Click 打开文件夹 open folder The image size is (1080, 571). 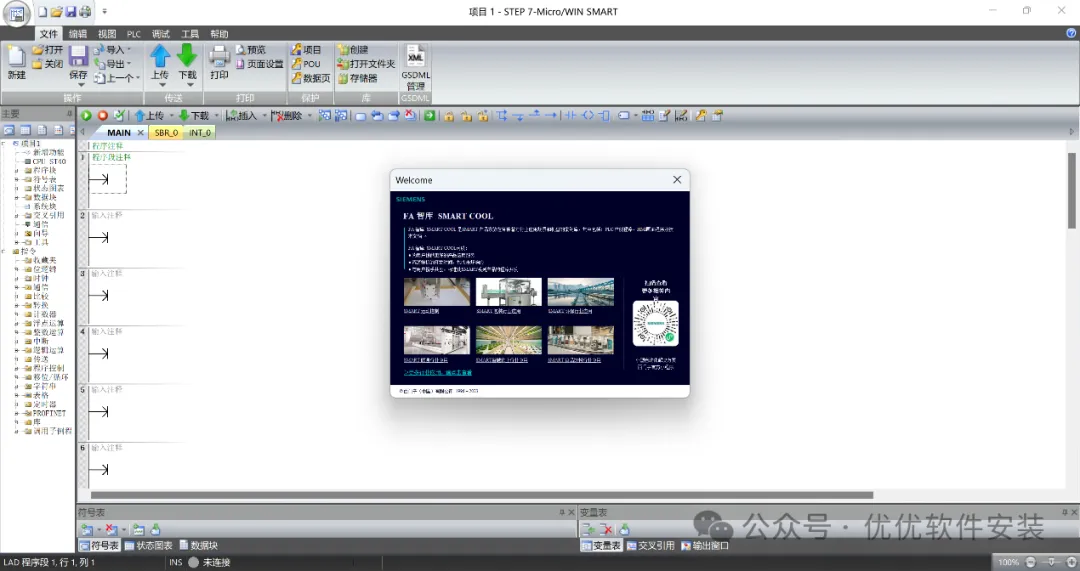(x=366, y=64)
